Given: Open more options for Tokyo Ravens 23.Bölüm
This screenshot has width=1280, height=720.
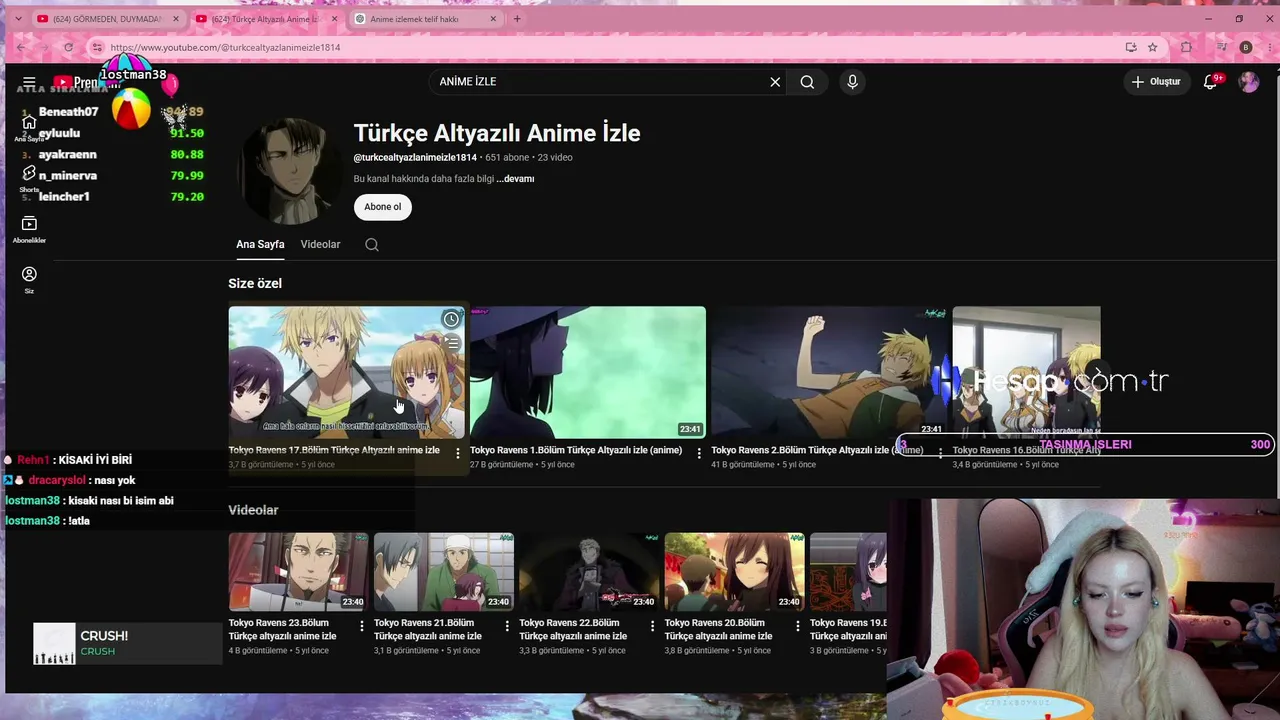Looking at the screenshot, I should click(362, 626).
